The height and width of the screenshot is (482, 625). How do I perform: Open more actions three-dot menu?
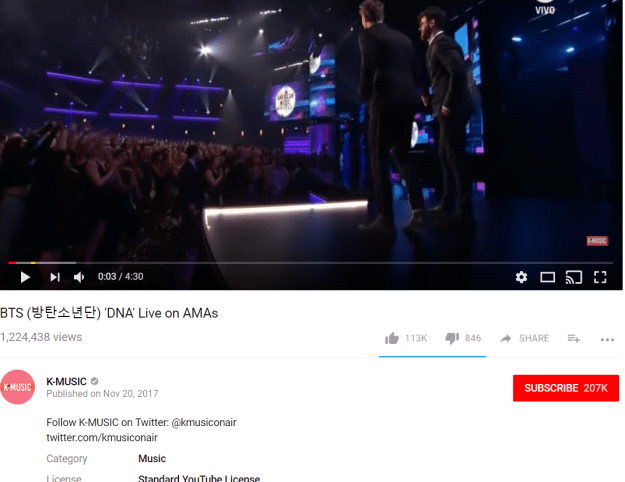(607, 340)
